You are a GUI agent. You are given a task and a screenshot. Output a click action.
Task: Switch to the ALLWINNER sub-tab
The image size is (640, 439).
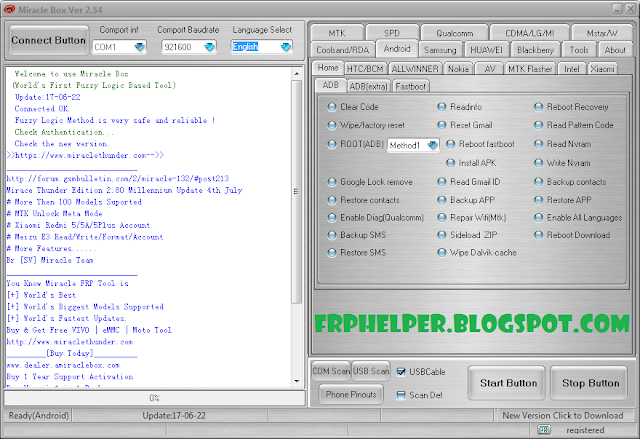(x=415, y=69)
